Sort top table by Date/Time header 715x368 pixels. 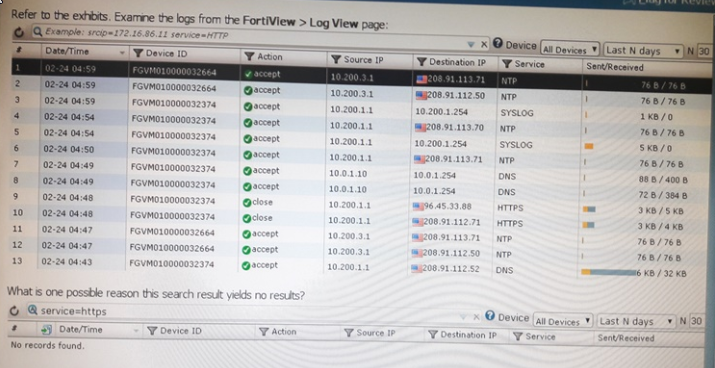tap(67, 51)
